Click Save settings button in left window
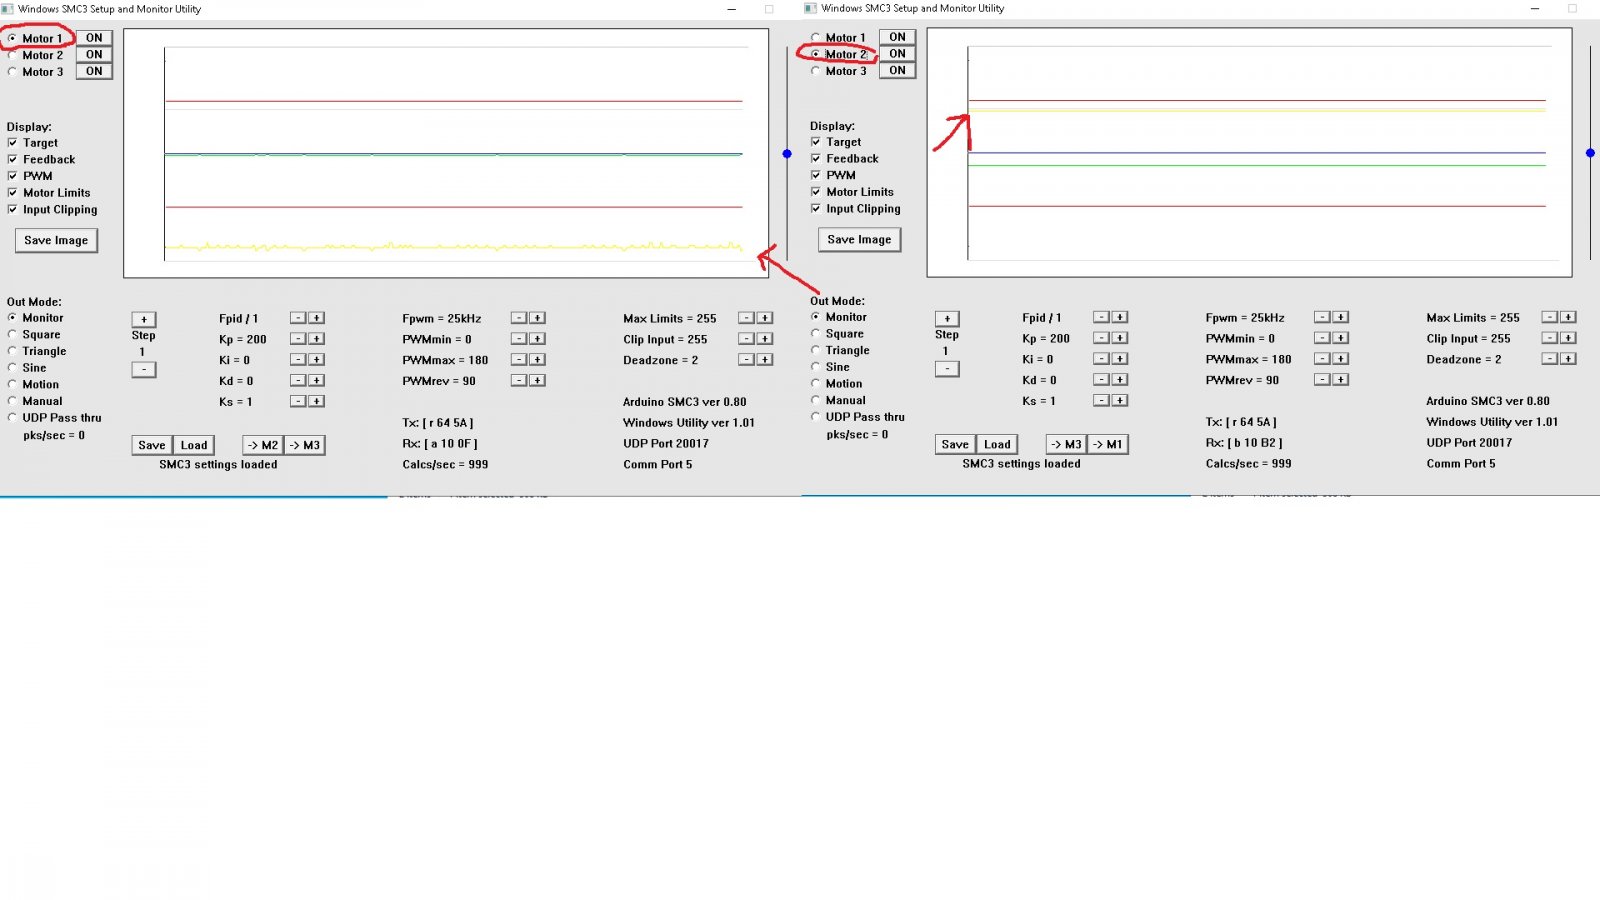Viewport: 1600px width, 900px height. pyautogui.click(x=152, y=446)
